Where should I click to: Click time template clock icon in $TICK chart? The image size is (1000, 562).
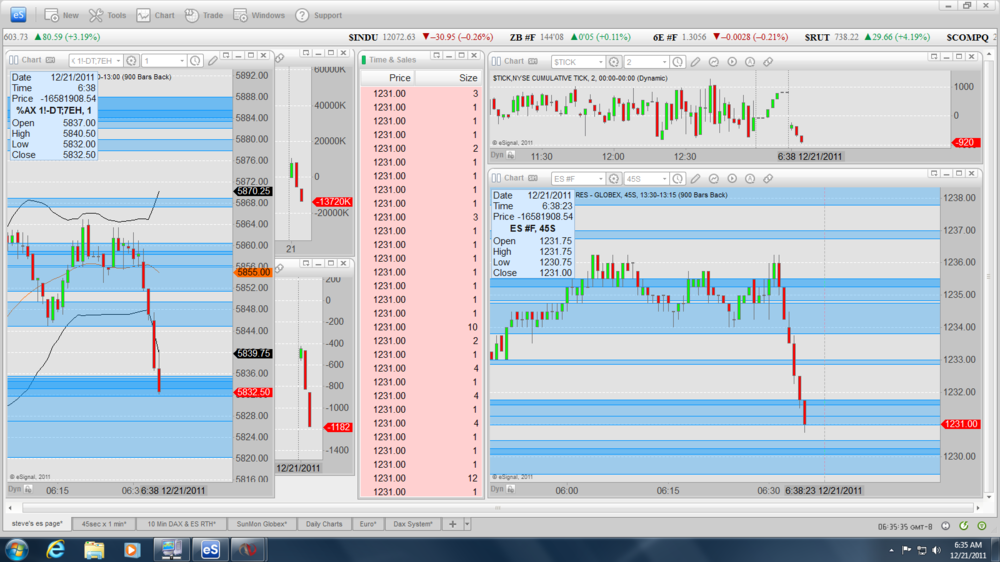[x=677, y=62]
